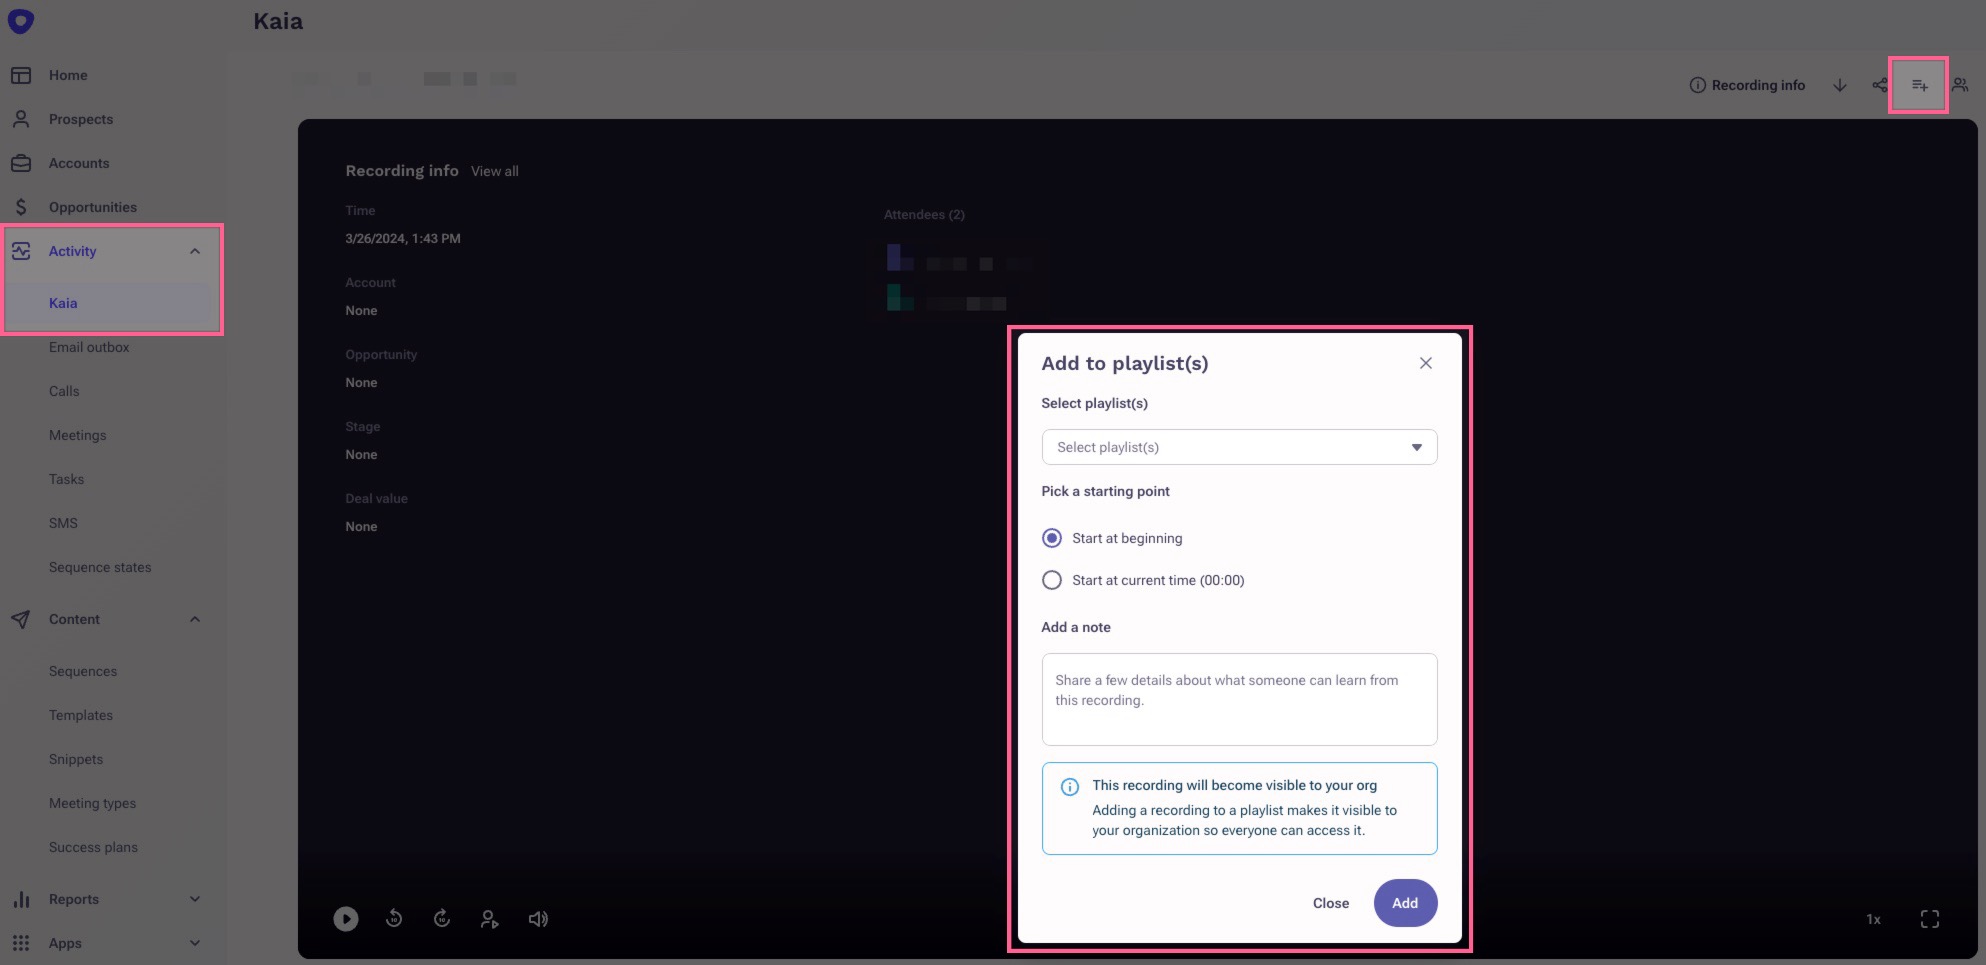Click the speaker skip person icon
1986x965 pixels.
[x=489, y=919]
